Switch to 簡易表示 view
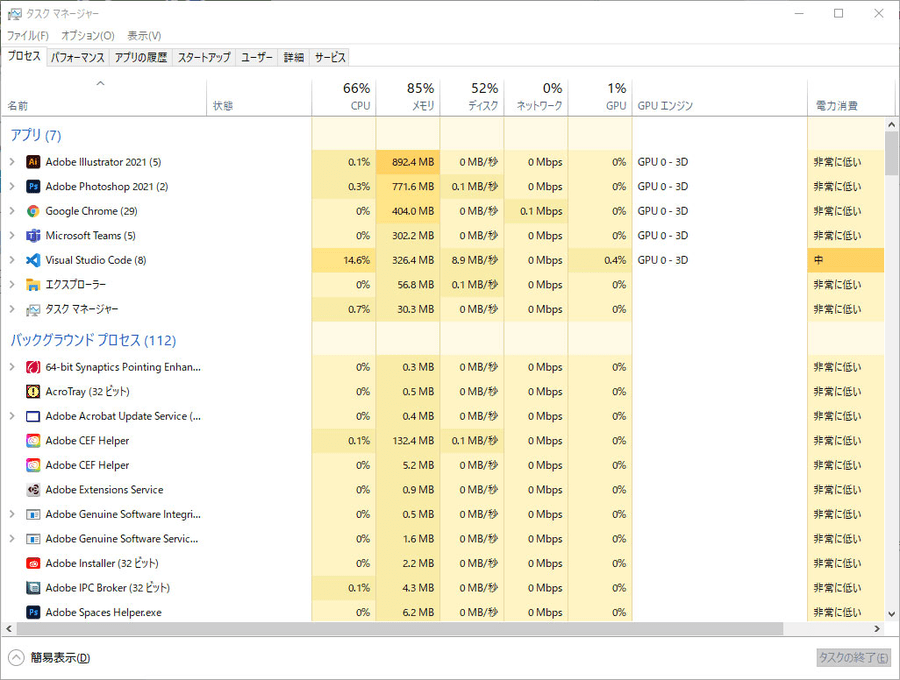The image size is (900, 680). tap(50, 657)
